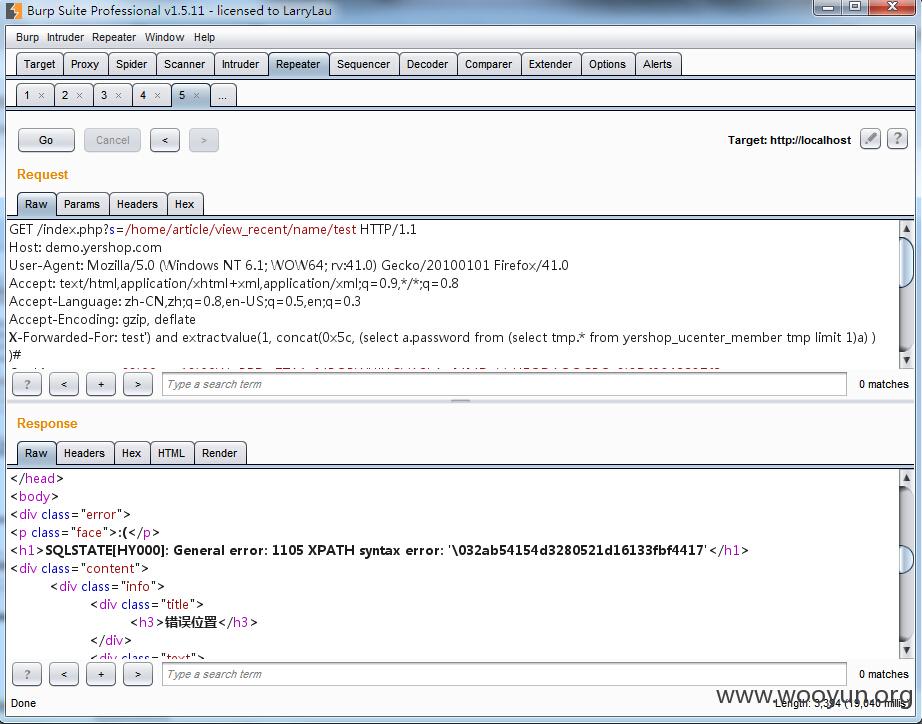Click previous match '<' in response search
The width and height of the screenshot is (922, 724).
point(64,674)
